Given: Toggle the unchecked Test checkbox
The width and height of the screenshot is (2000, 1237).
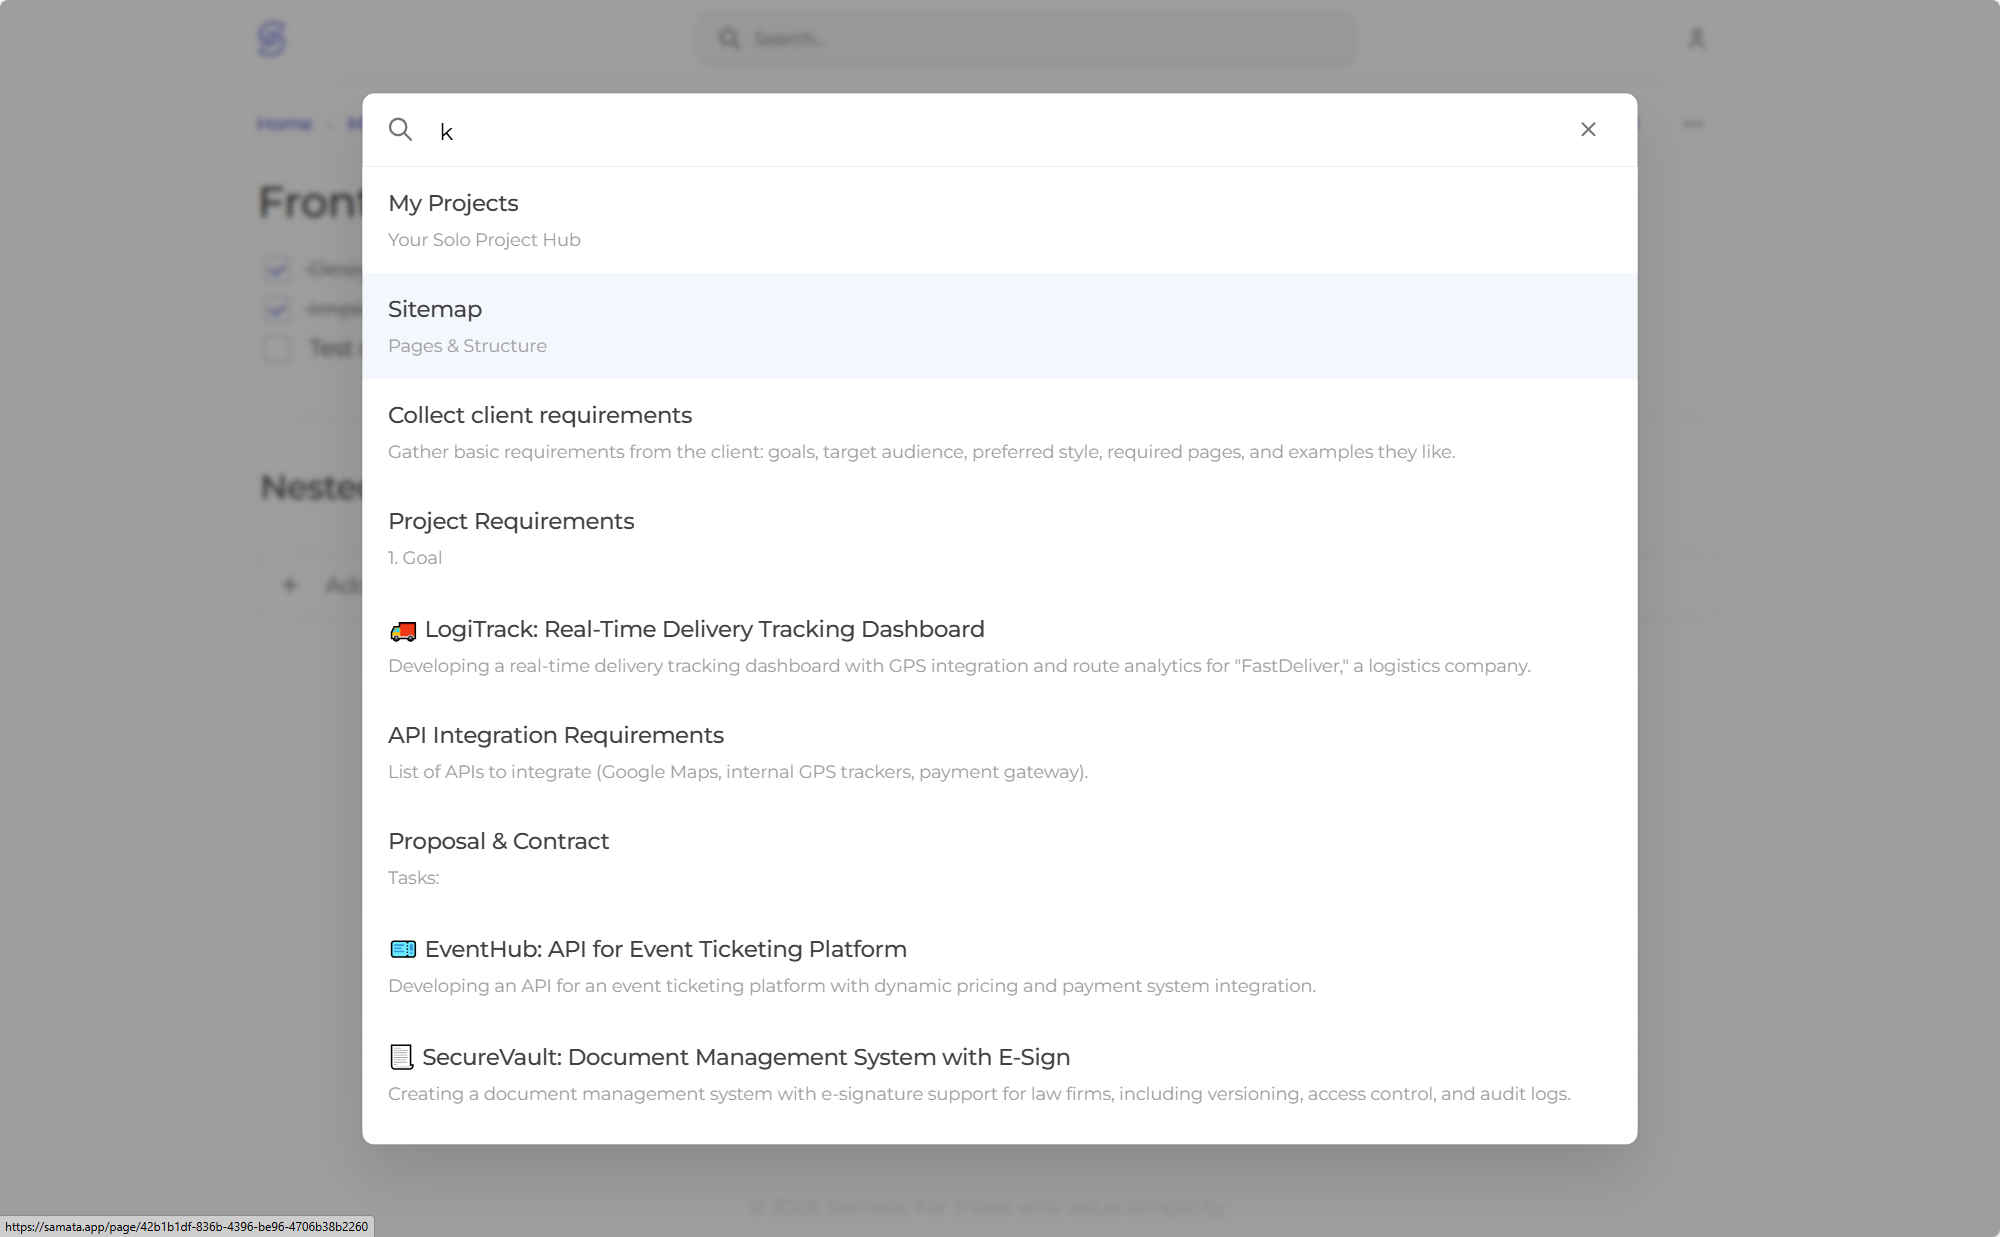Looking at the screenshot, I should [277, 348].
